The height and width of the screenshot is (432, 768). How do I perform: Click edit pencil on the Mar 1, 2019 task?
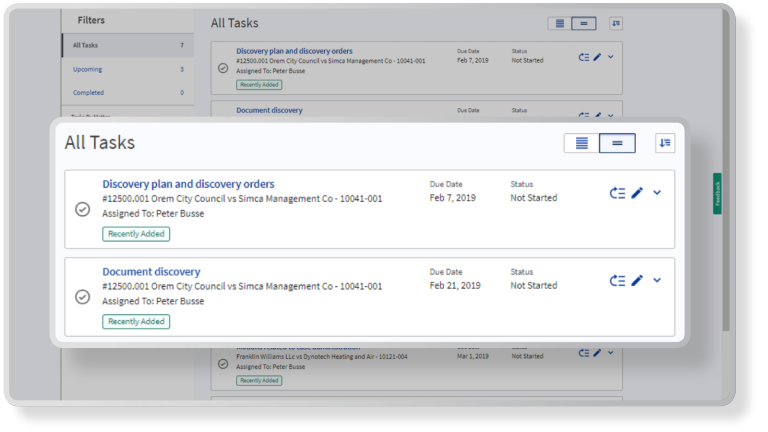pyautogui.click(x=597, y=353)
